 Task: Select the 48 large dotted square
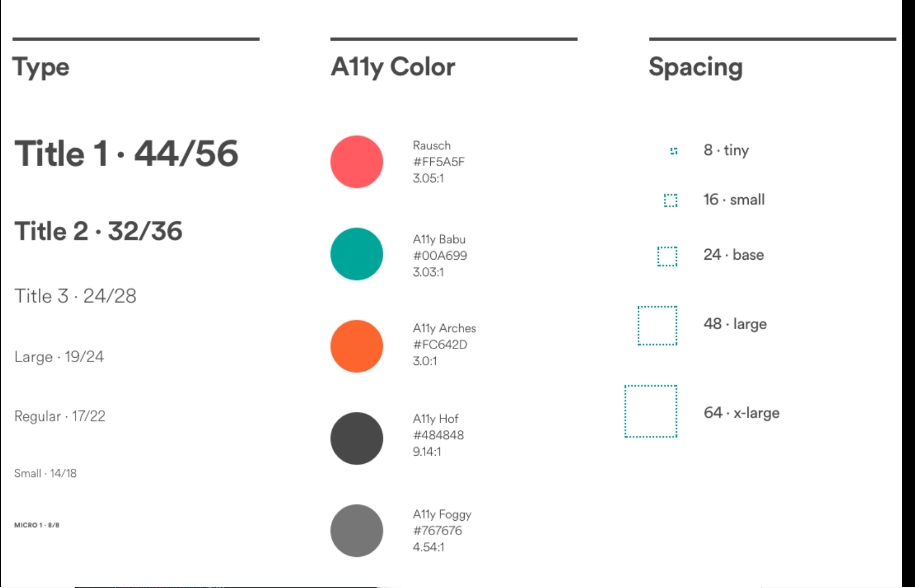point(658,326)
